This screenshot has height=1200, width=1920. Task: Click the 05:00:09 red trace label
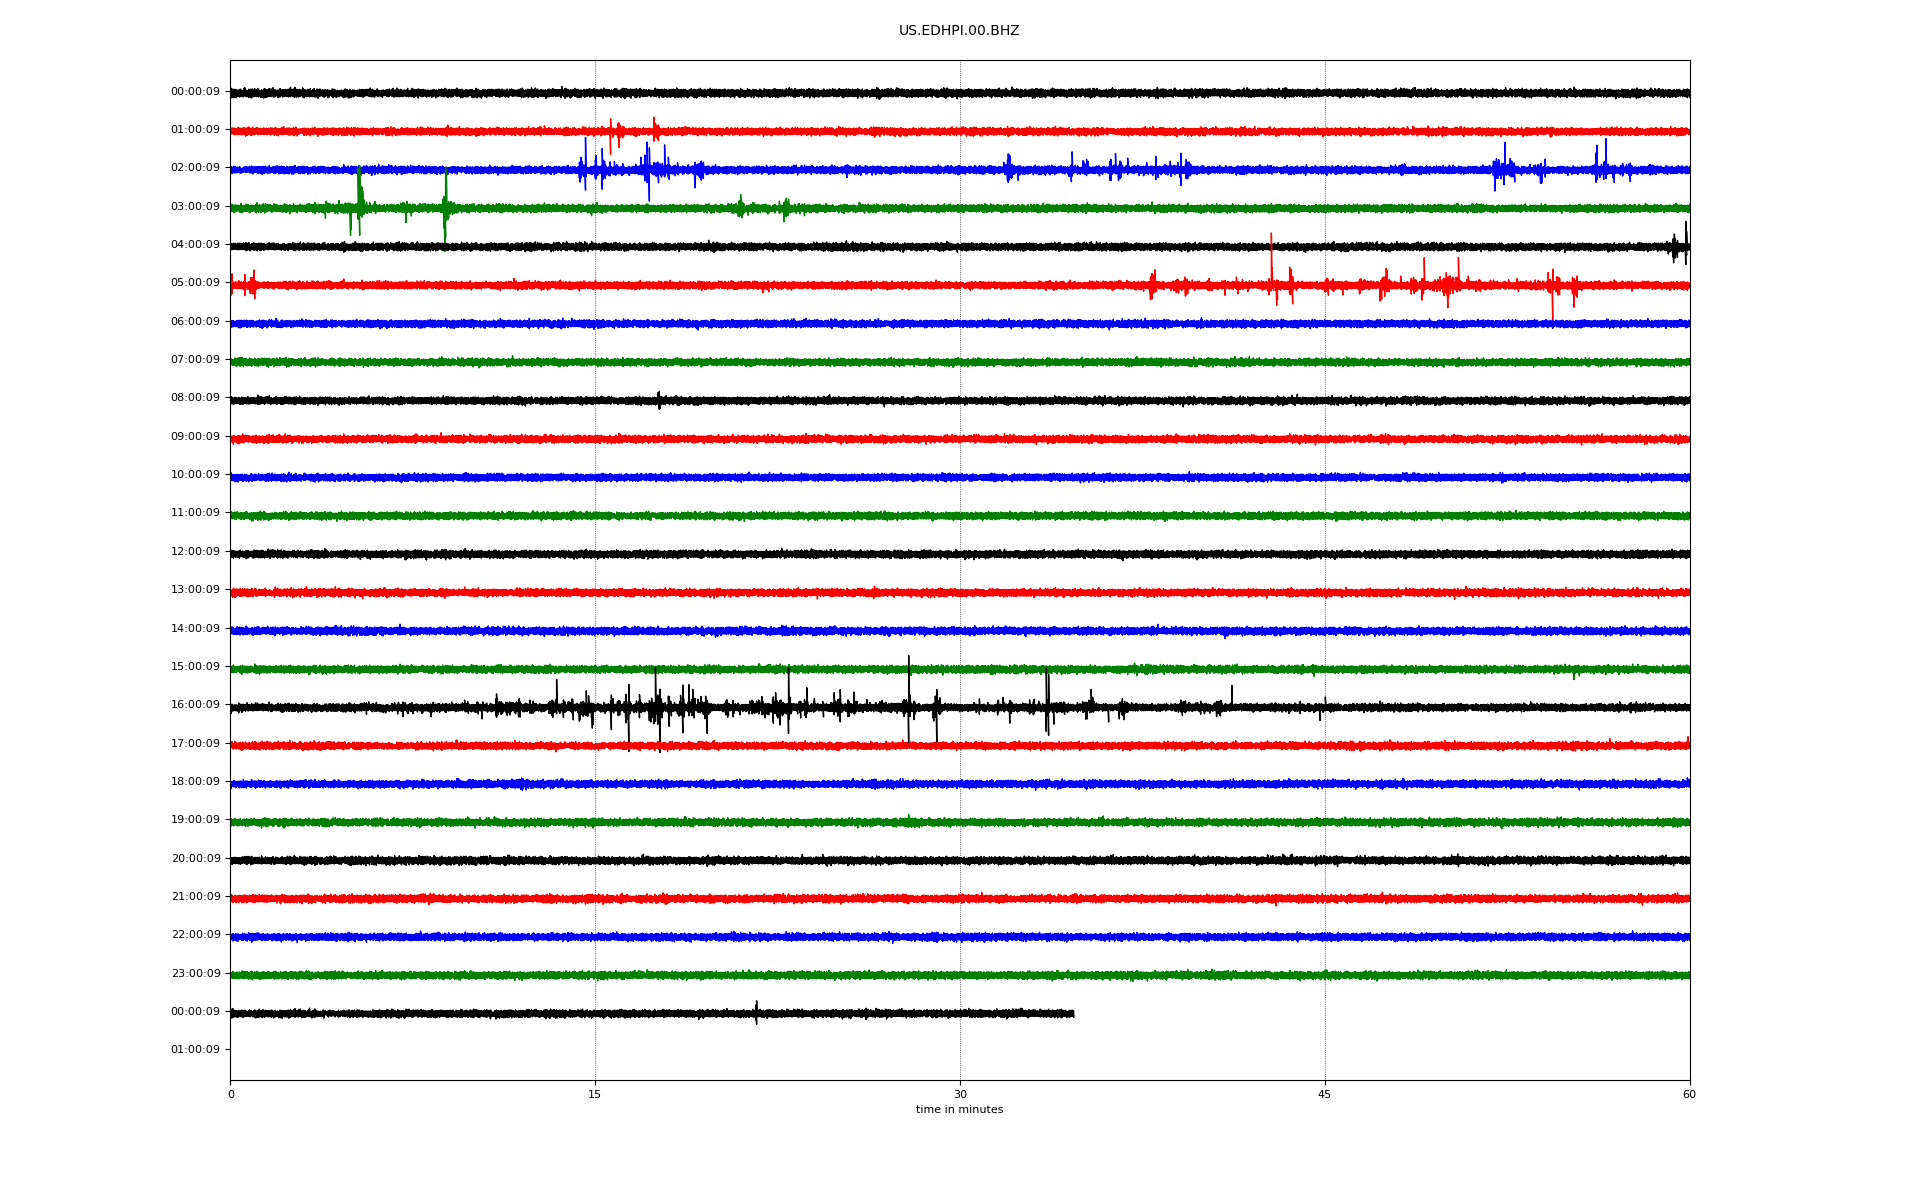[195, 283]
